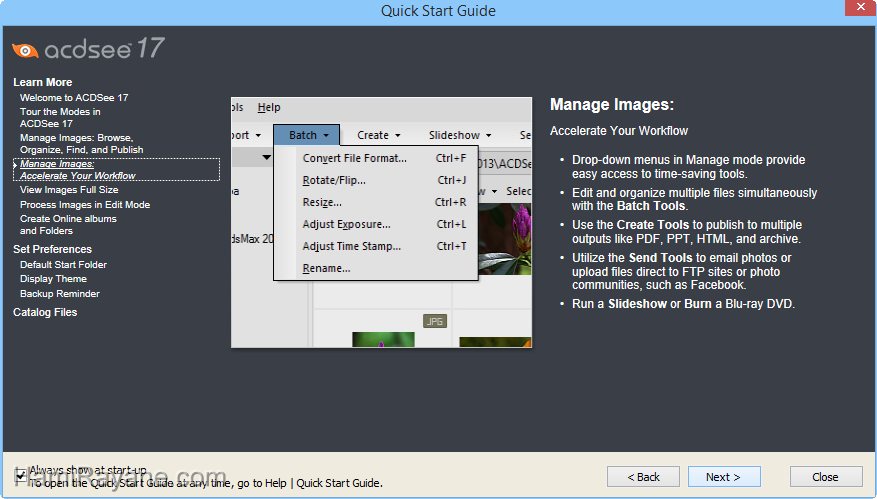The width and height of the screenshot is (877, 499).
Task: Click the Close button at bottom
Action: pyautogui.click(x=826, y=477)
